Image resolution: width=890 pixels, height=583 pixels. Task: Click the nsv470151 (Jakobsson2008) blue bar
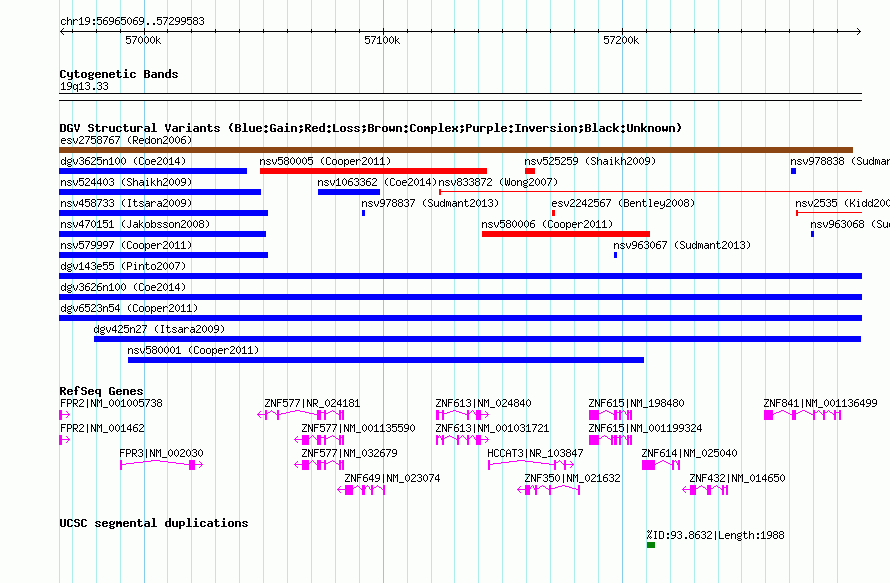click(x=162, y=234)
